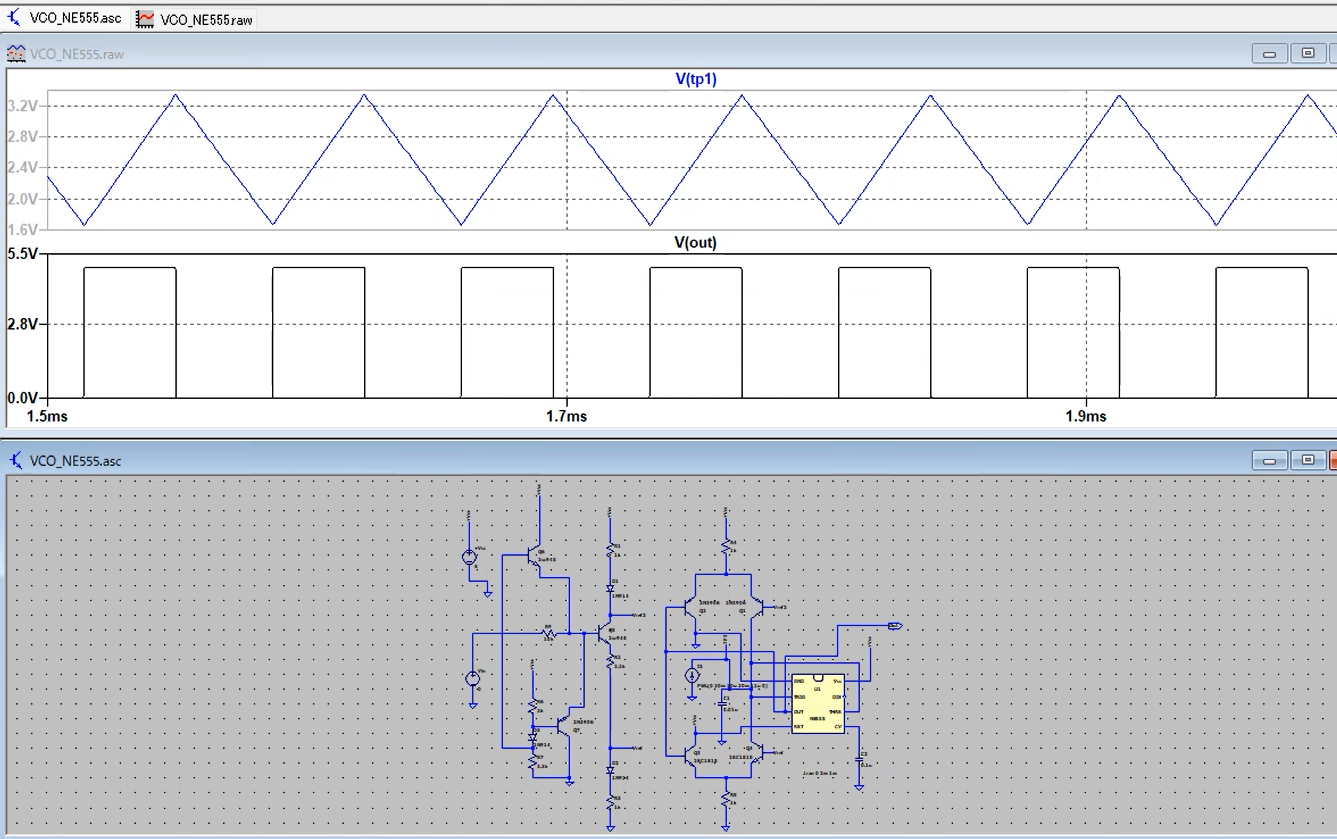Select the Vin voltage source symbol
Screen dimensions: 1337x839
pos(473,679)
